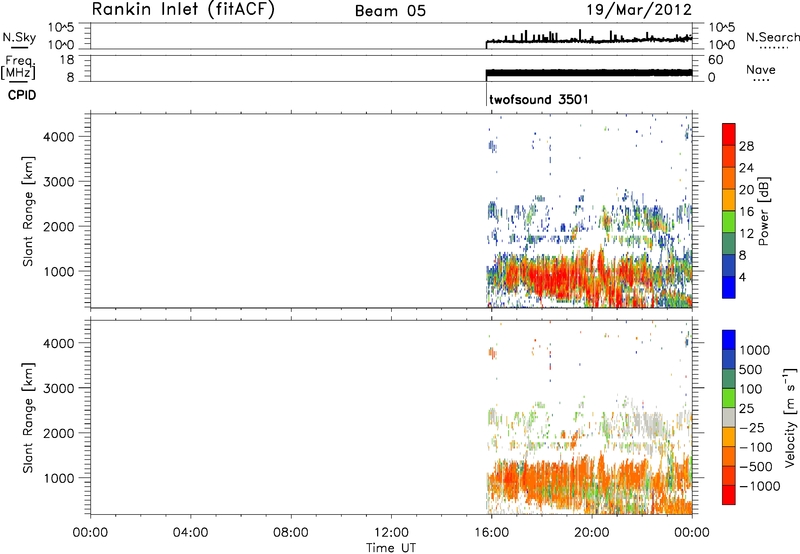The height and width of the screenshot is (554, 800).
Task: Click the "Rankin Inlet (fitACF)" plot title
Action: (x=183, y=10)
